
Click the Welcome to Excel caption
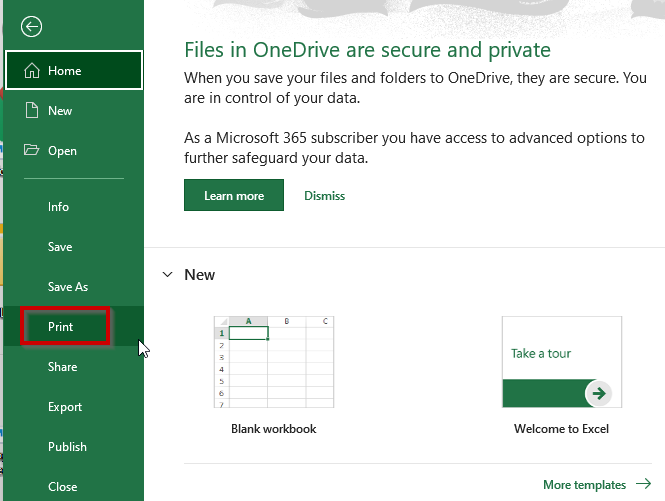click(x=562, y=429)
